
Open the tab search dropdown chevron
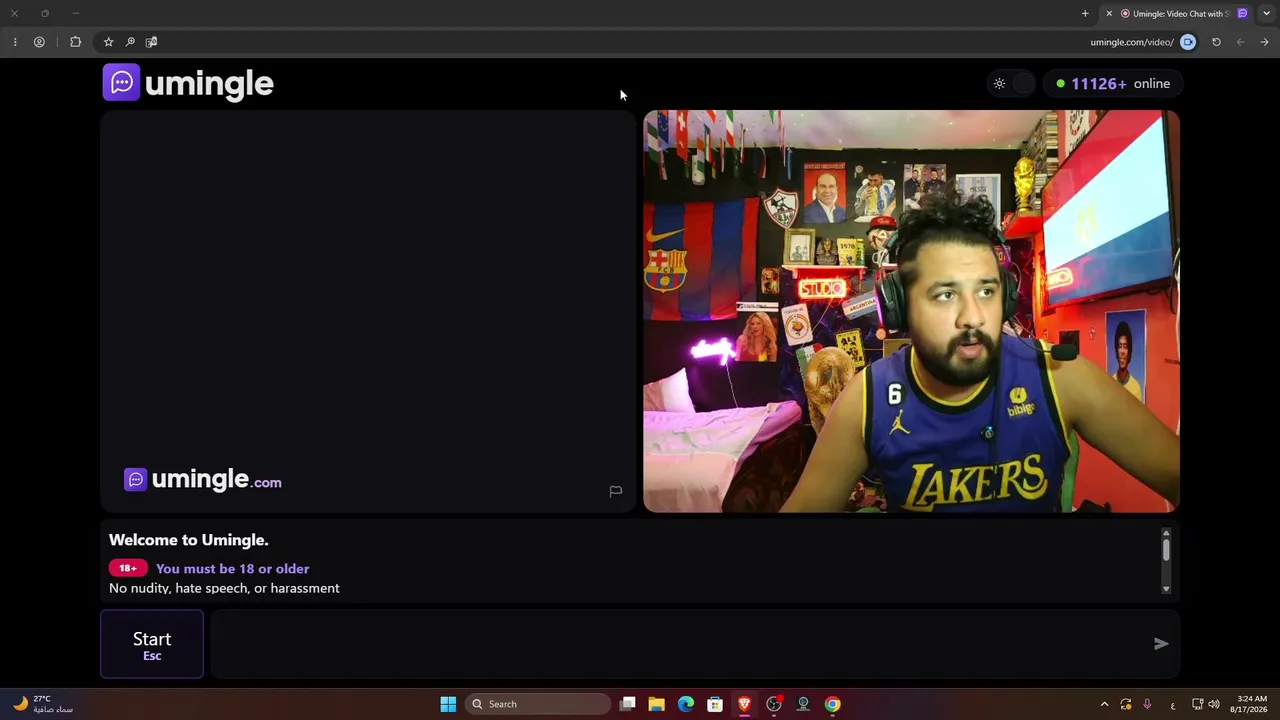pos(1266,14)
